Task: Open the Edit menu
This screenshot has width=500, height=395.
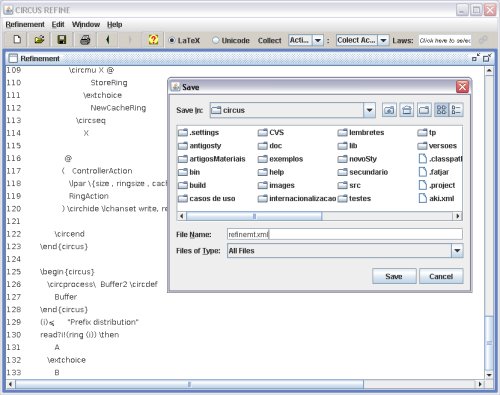Action: click(x=58, y=24)
